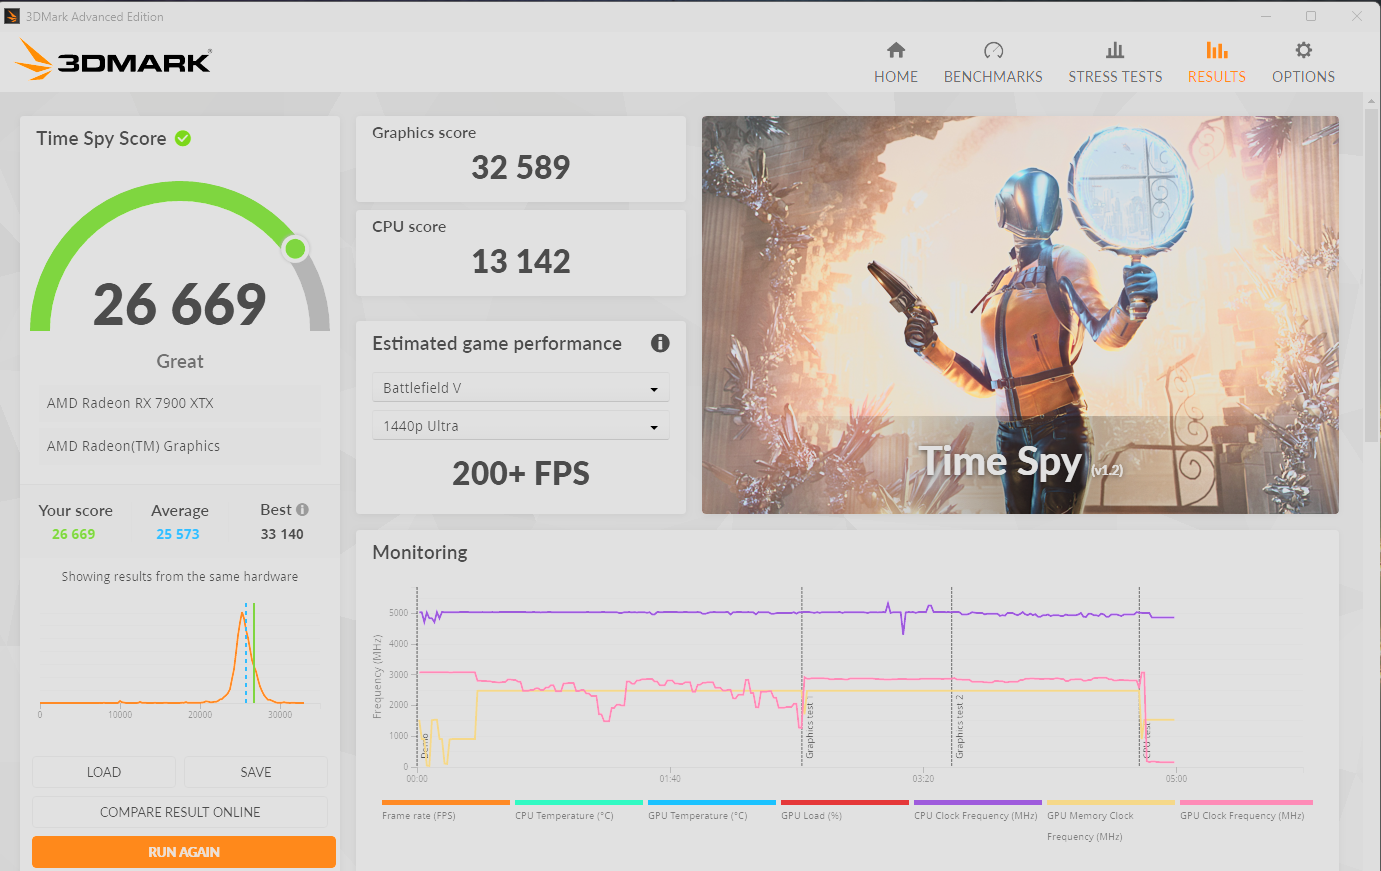Toggle CPU Clock Frequency legend swatch
1381x871 pixels.
pos(978,802)
